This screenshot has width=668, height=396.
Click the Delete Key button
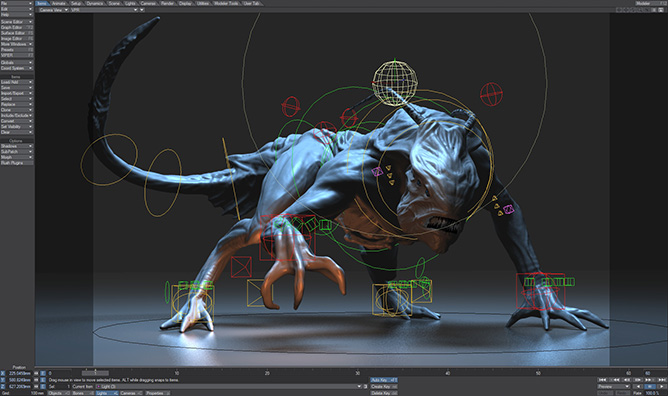384,393
